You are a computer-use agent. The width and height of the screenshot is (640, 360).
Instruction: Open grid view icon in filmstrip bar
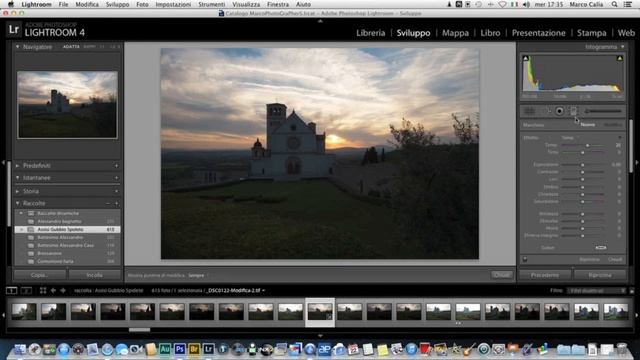(x=43, y=290)
